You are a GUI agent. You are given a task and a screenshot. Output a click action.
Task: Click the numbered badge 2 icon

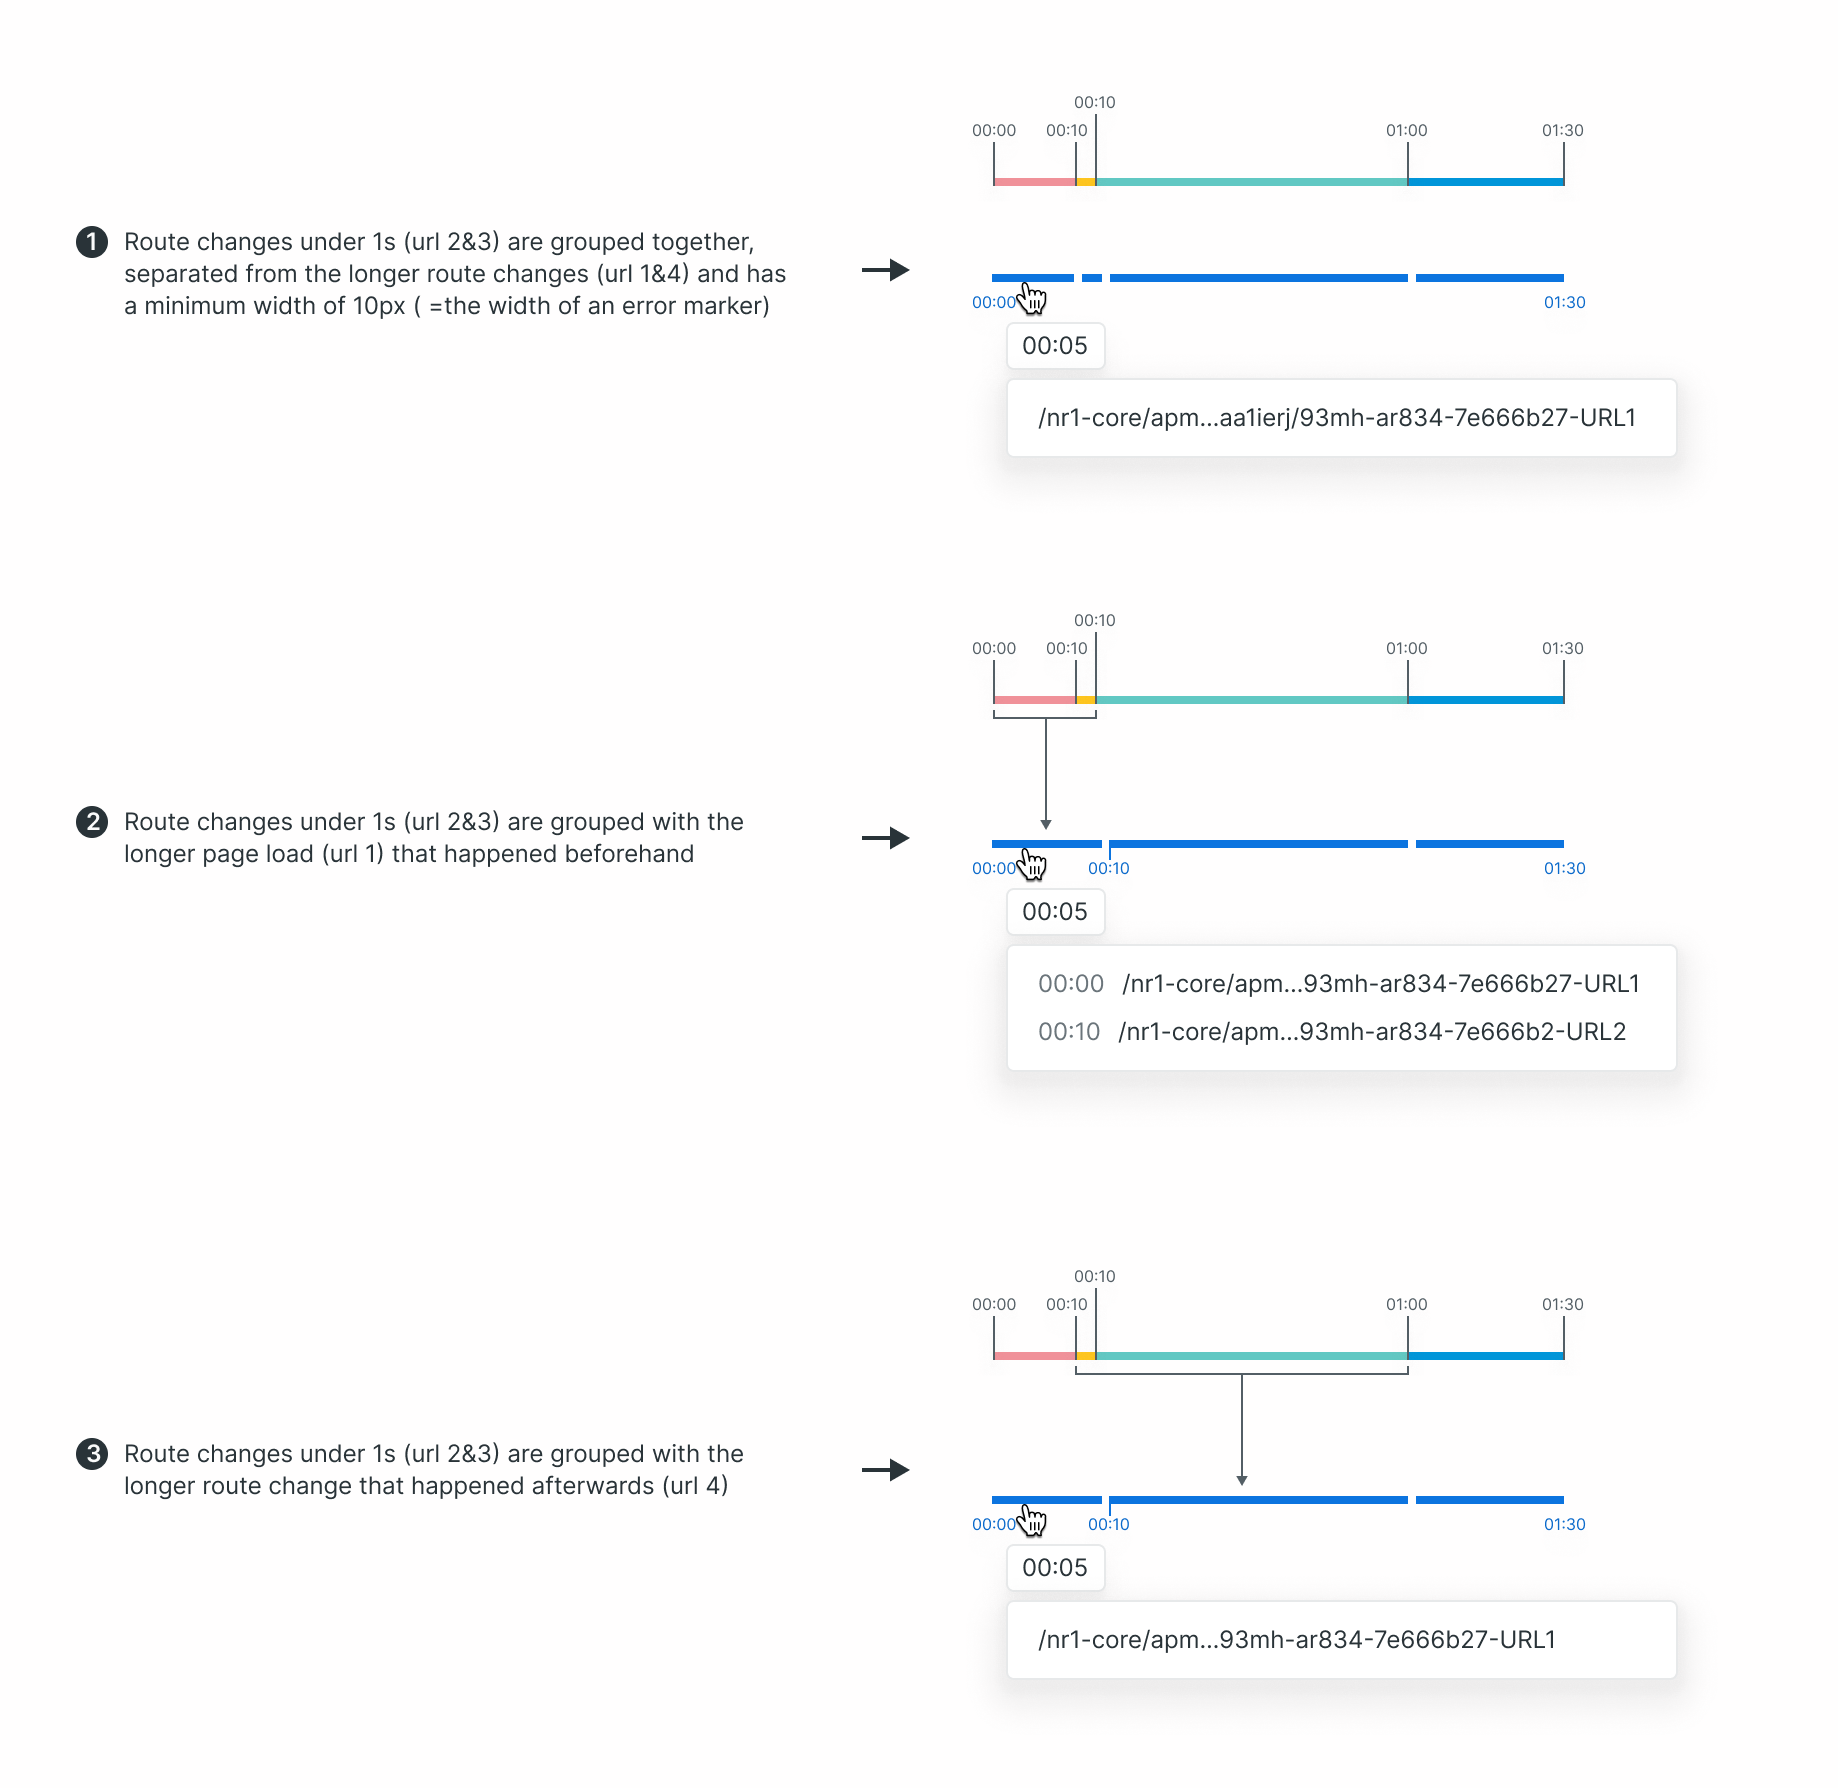[92, 822]
